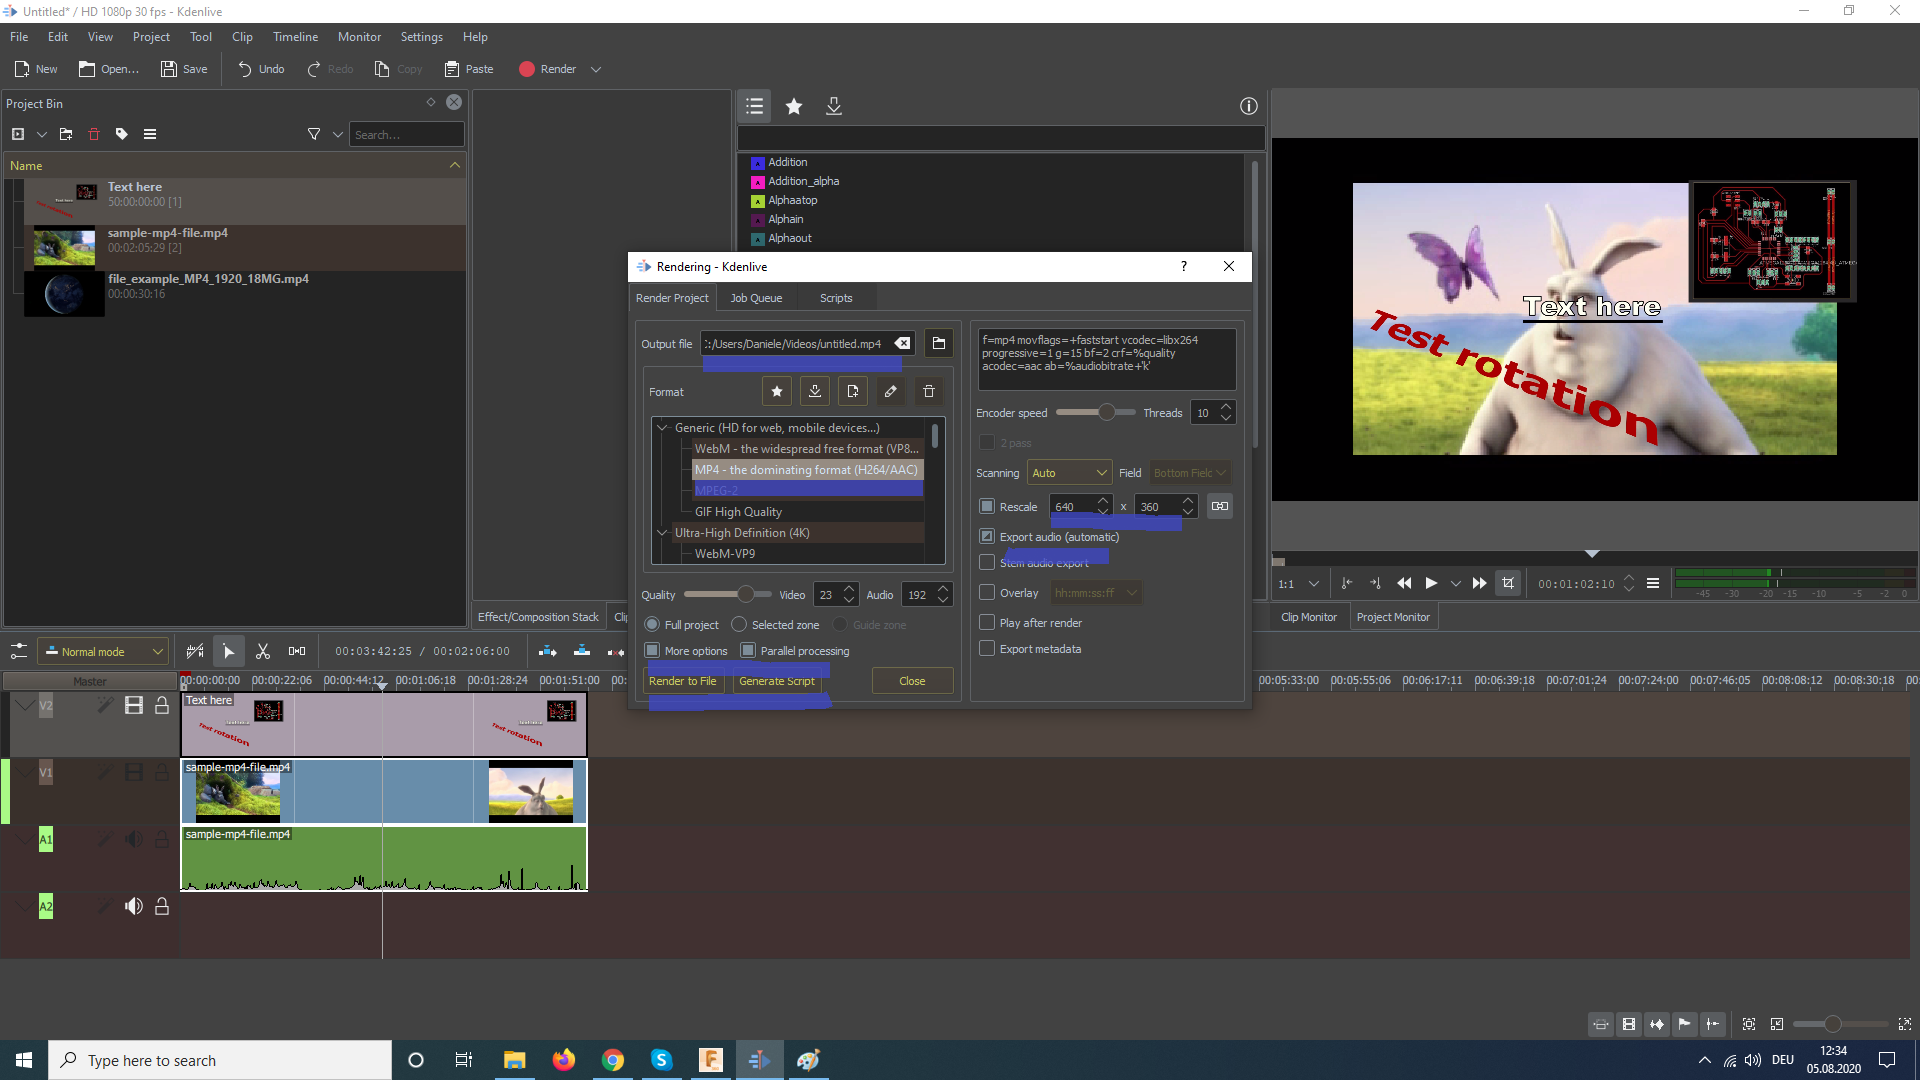Lock the V2 track

pyautogui.click(x=161, y=706)
